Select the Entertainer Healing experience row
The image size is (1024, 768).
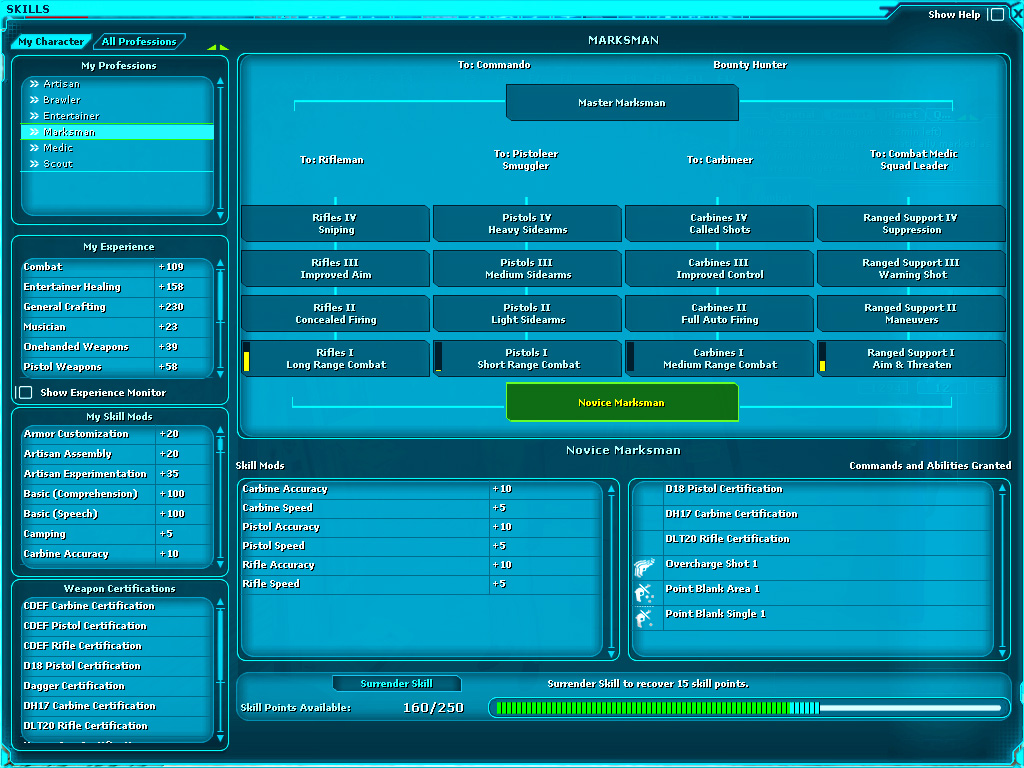coord(118,287)
